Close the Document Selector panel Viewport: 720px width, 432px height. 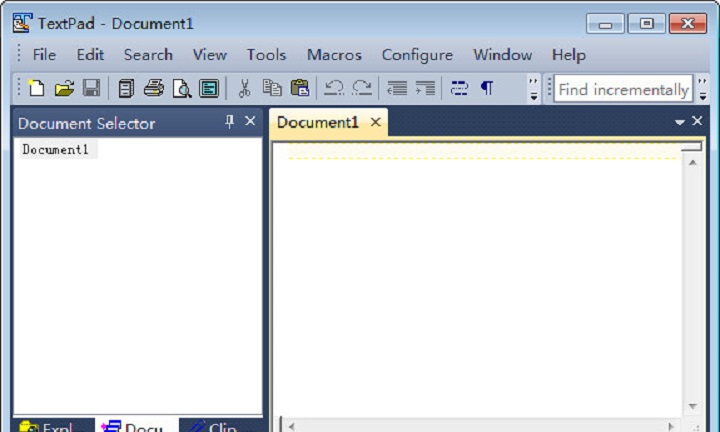[250, 121]
